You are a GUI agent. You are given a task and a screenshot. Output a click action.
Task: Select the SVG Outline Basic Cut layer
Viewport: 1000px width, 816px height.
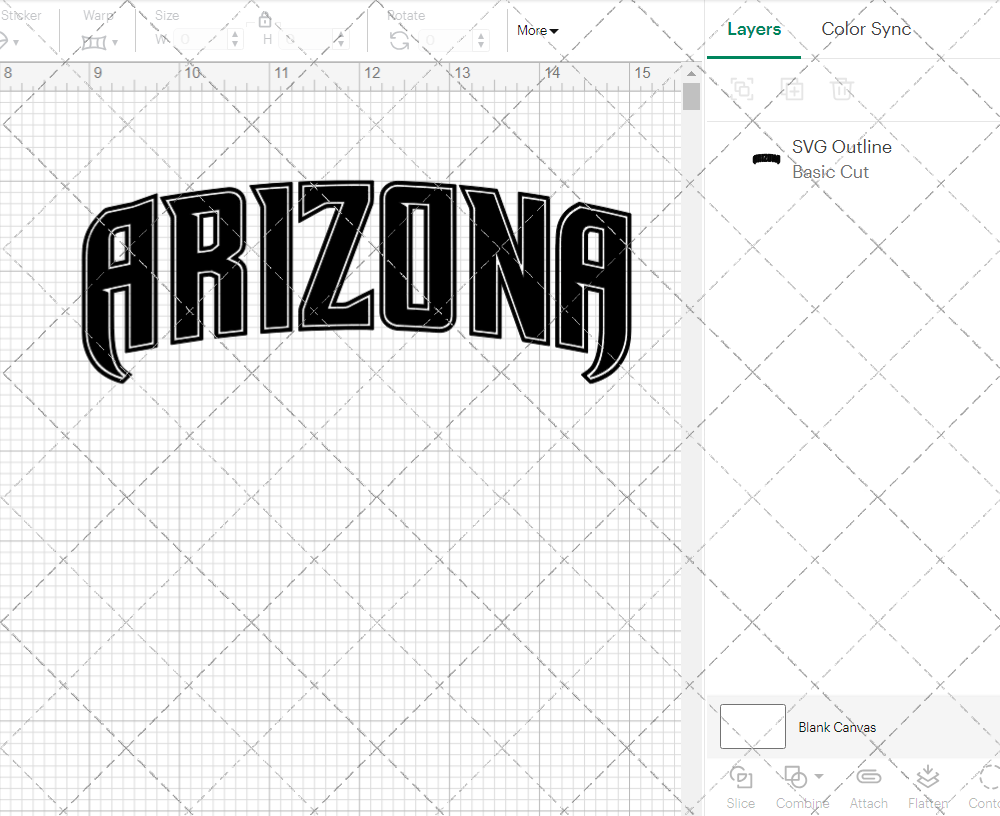tap(841, 159)
